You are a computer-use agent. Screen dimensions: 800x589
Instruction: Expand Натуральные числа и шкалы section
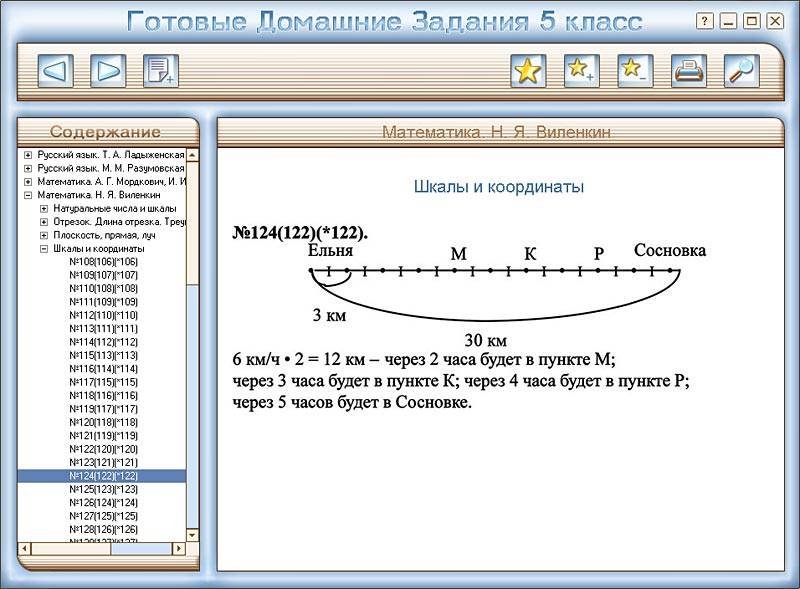click(x=44, y=209)
